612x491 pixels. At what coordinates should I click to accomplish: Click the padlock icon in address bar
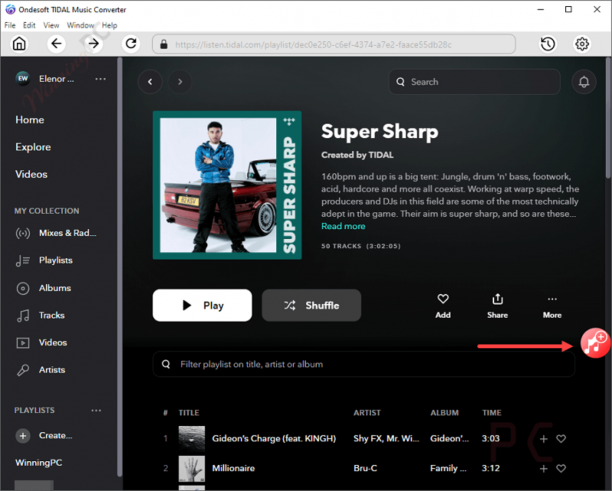click(164, 44)
